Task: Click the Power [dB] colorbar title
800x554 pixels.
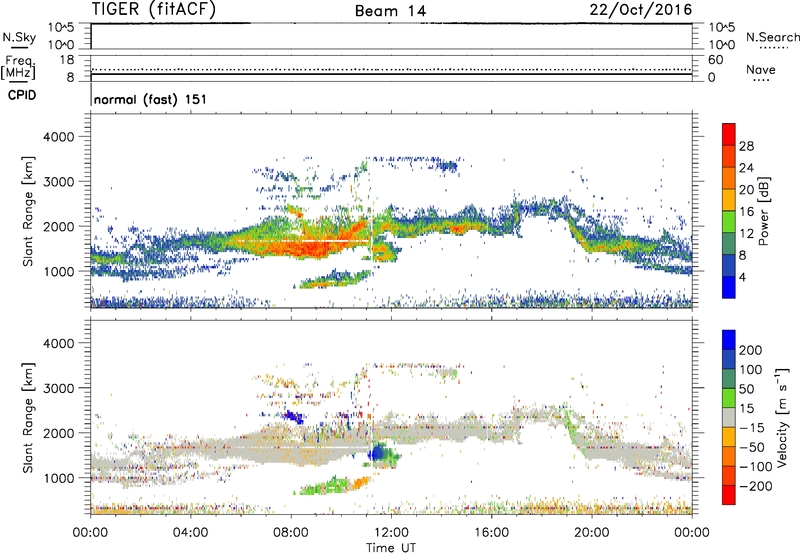Action: point(763,211)
